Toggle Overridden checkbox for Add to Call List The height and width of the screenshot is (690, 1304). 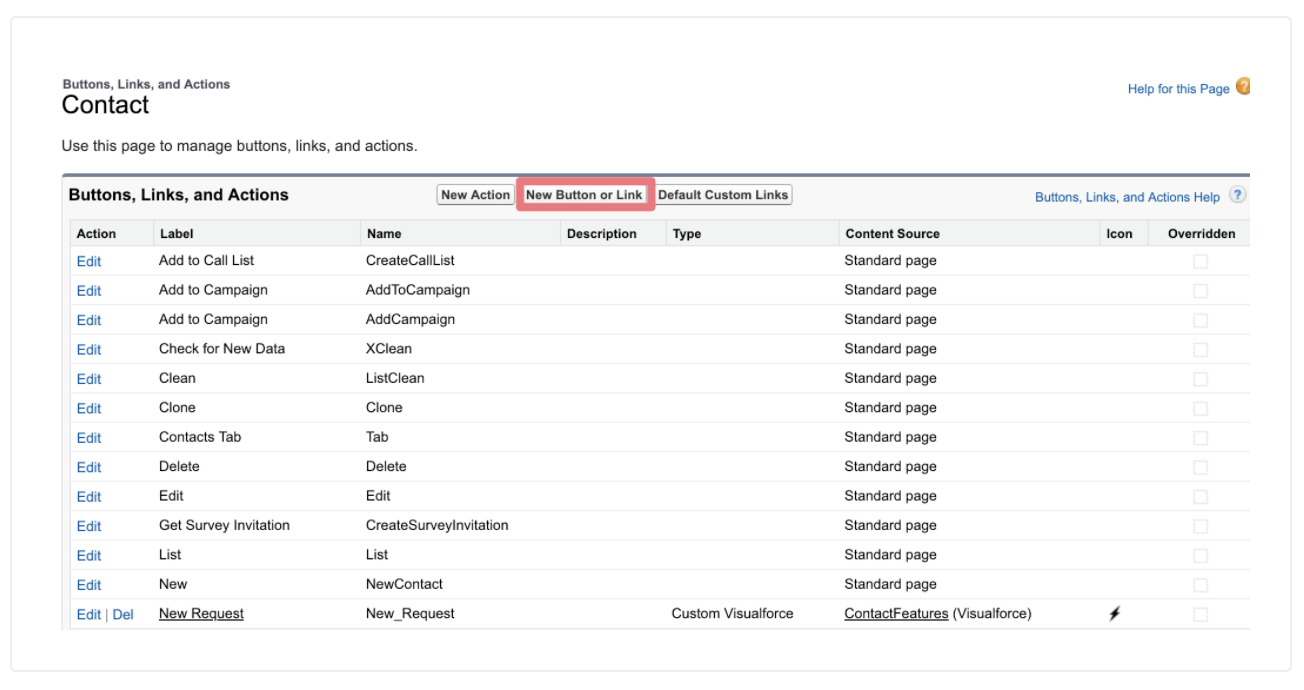pyautogui.click(x=1200, y=261)
